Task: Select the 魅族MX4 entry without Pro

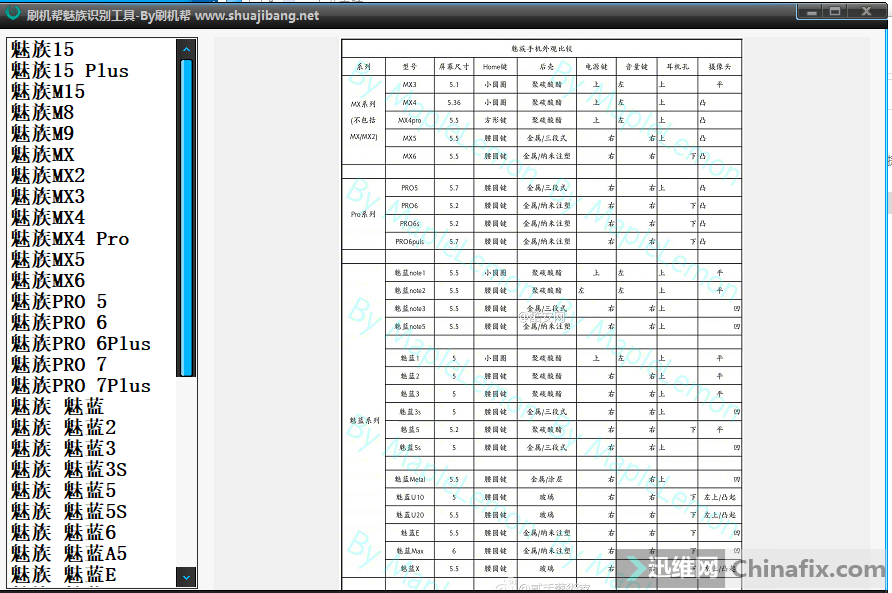Action: coord(48,218)
